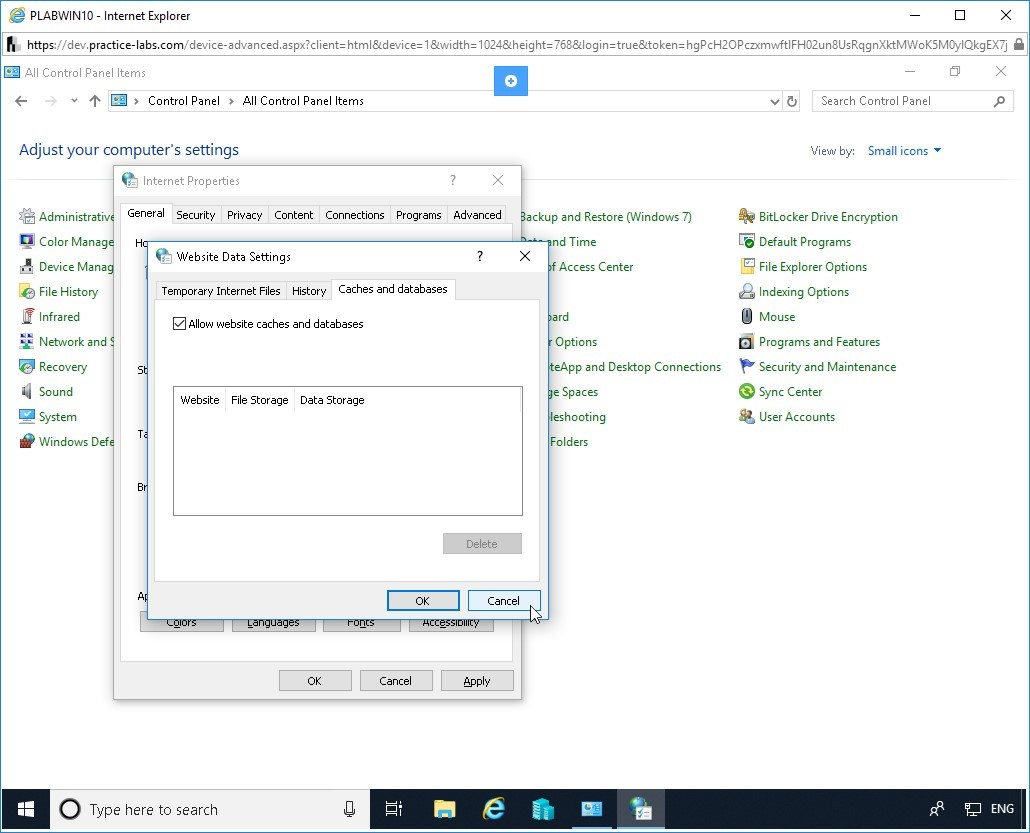Click Cancel in Website Data Settings

coord(503,600)
